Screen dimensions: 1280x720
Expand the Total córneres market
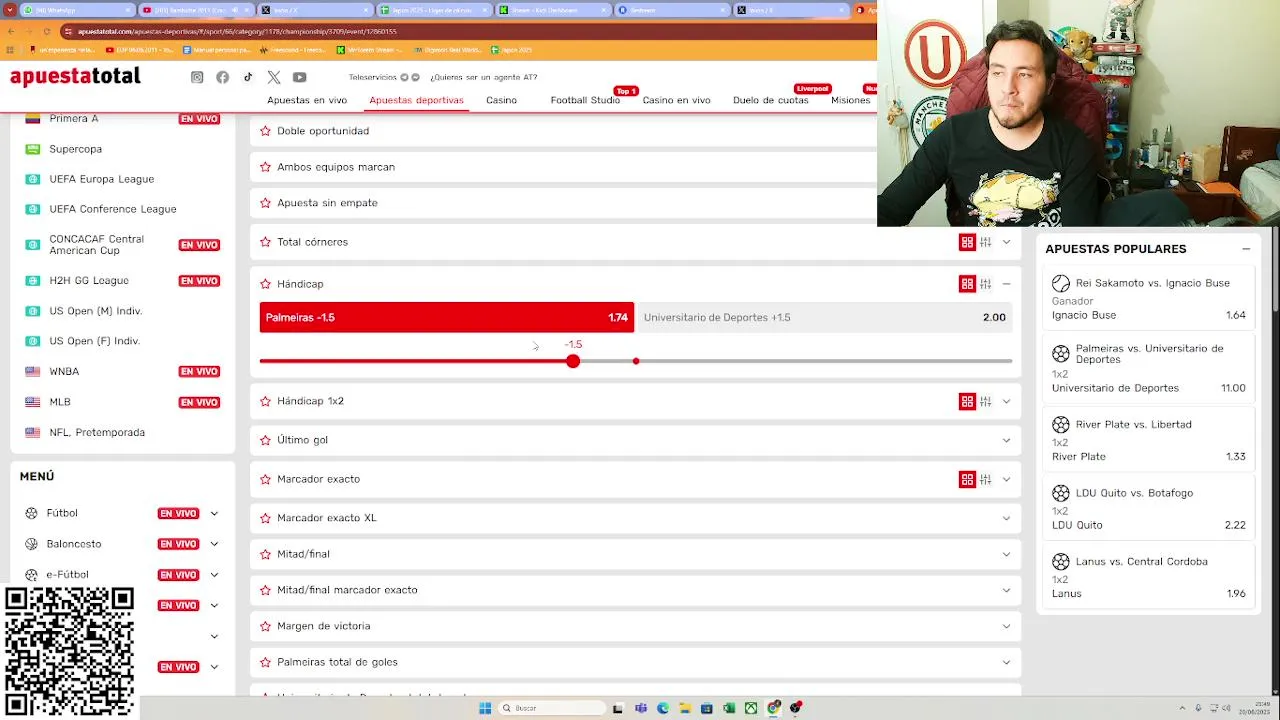(1006, 242)
